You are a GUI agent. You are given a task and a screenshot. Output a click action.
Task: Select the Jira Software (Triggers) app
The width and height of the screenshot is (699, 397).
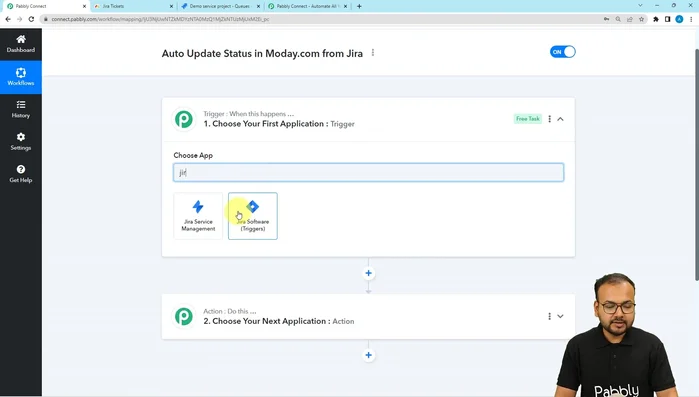pos(253,216)
